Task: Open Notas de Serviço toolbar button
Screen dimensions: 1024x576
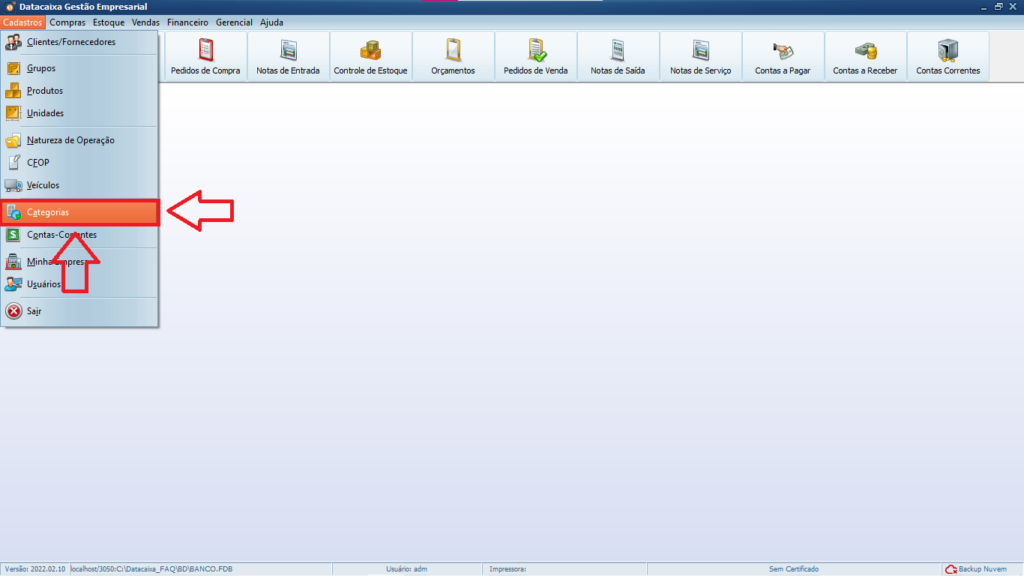Action: (700, 57)
